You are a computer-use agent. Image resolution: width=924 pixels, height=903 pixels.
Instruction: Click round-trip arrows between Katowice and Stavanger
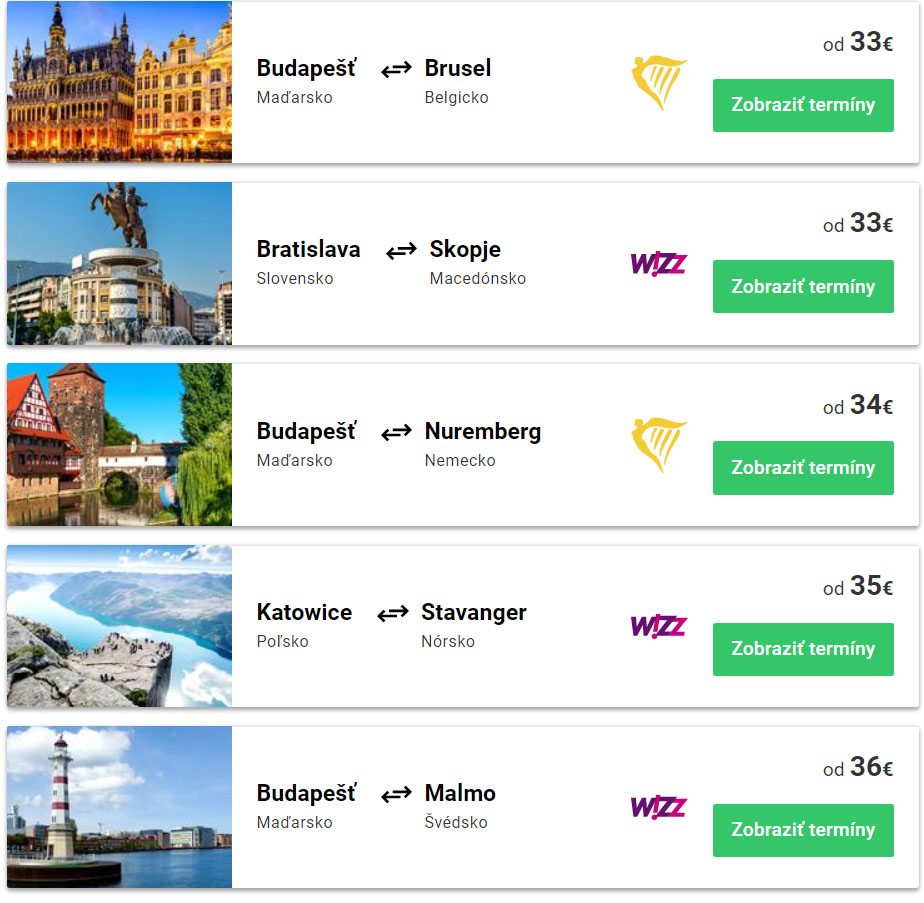point(393,613)
